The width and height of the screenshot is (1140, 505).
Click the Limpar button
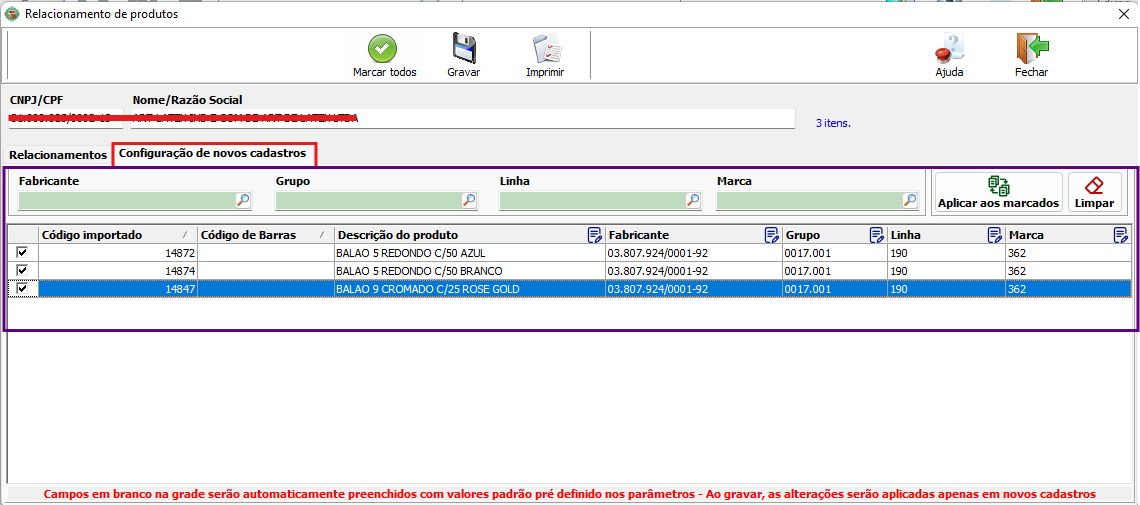[1094, 193]
